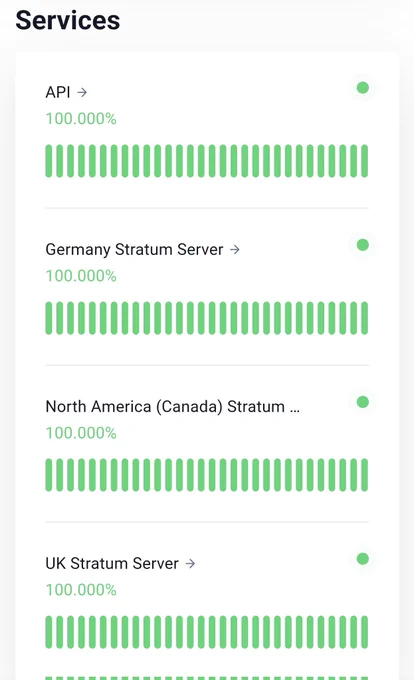The image size is (414, 680).
Task: Click green status dot for North America Stratum
Action: [x=363, y=402]
